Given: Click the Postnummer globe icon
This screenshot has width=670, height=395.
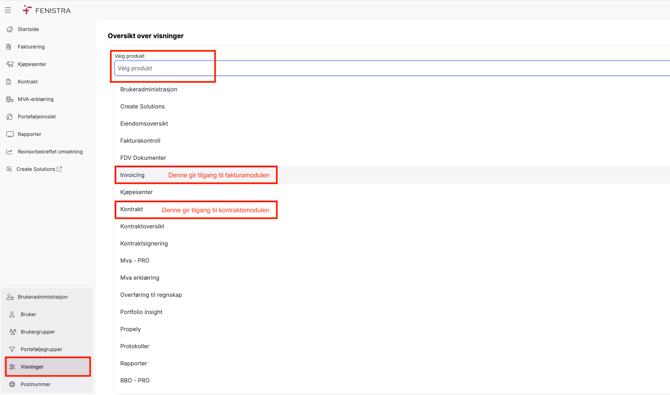Looking at the screenshot, I should [x=12, y=384].
